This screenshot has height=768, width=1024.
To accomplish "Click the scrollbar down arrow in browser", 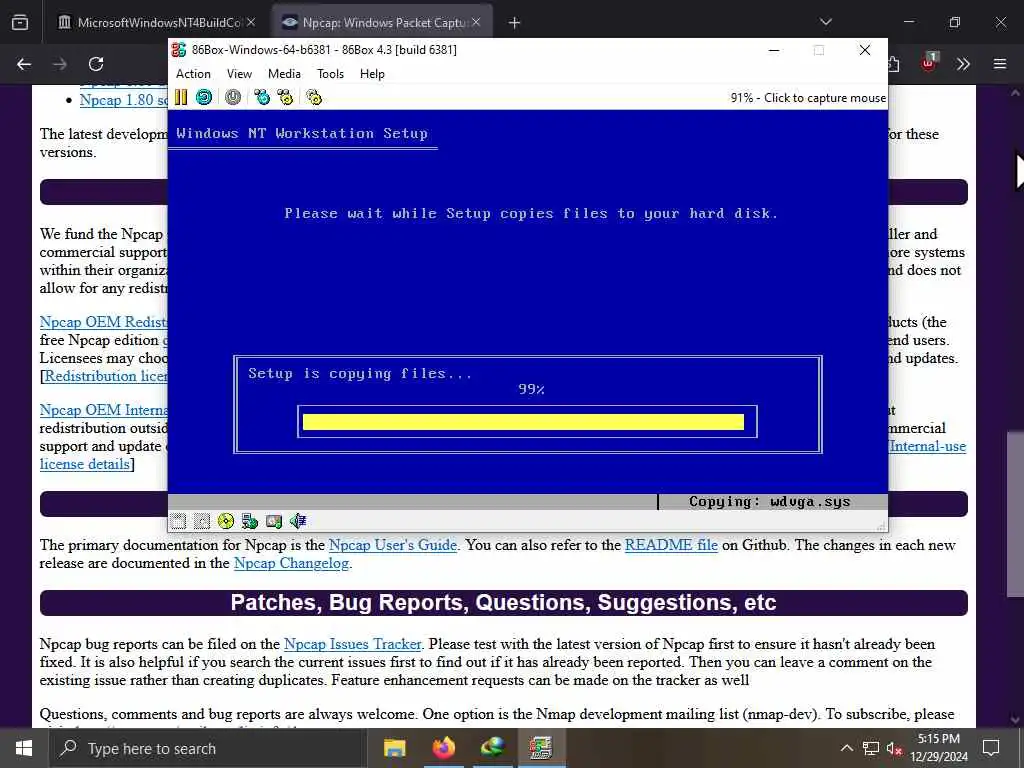I will (x=1014, y=720).
